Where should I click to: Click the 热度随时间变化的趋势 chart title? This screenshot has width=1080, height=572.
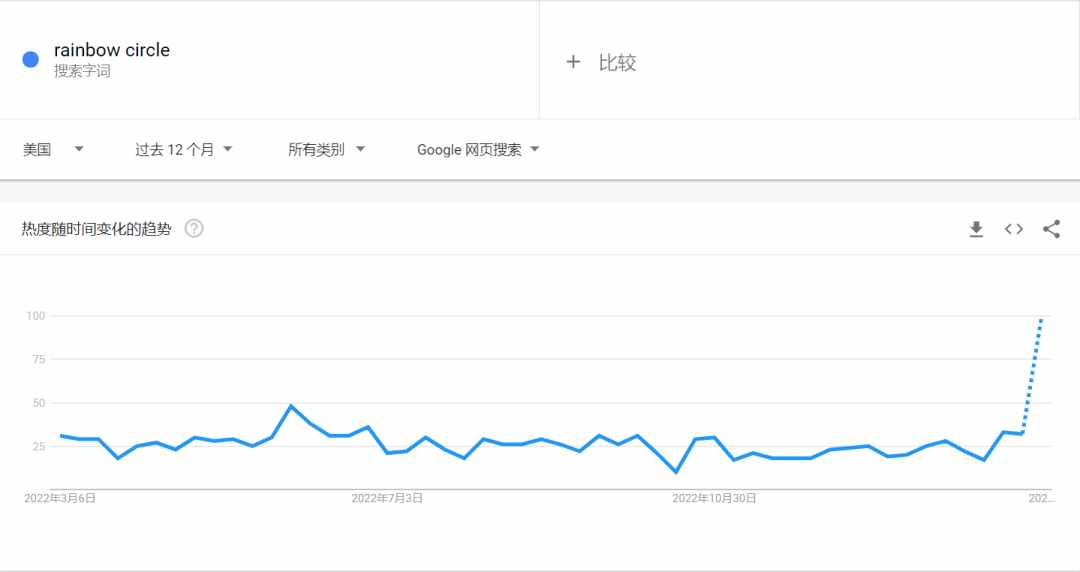click(x=96, y=229)
